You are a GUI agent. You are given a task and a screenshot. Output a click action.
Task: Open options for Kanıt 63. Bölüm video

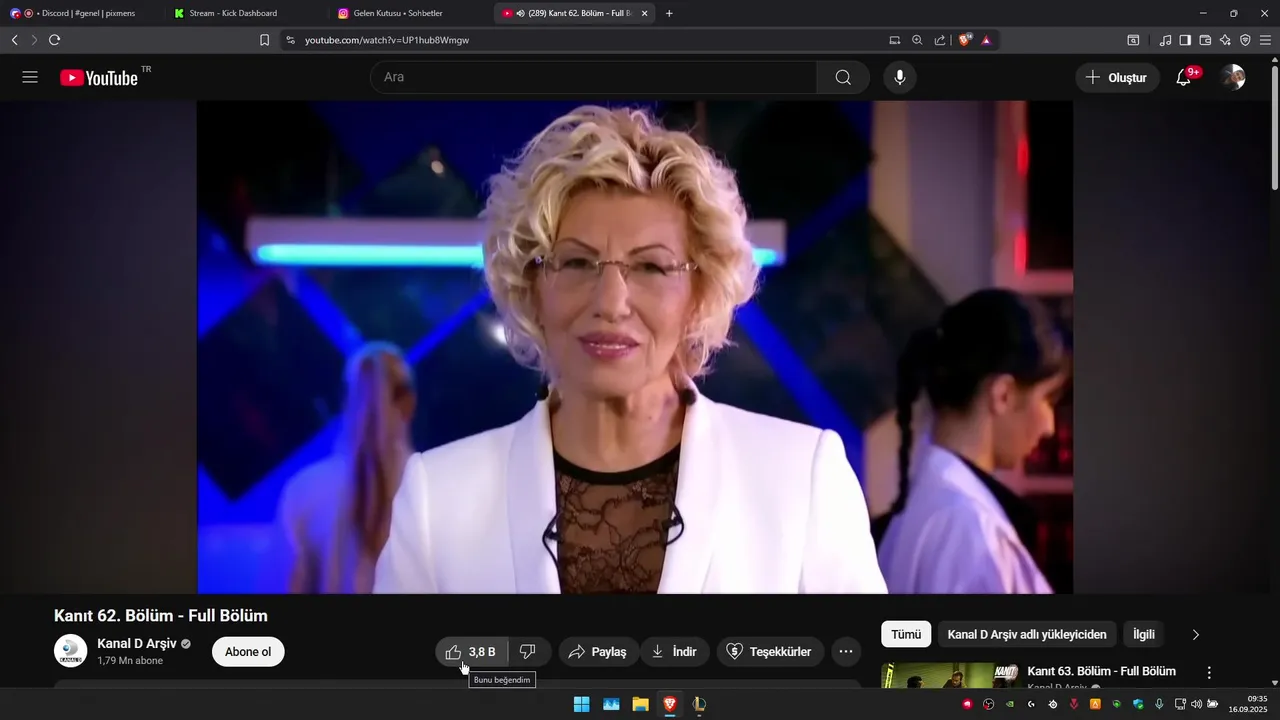click(x=1209, y=673)
